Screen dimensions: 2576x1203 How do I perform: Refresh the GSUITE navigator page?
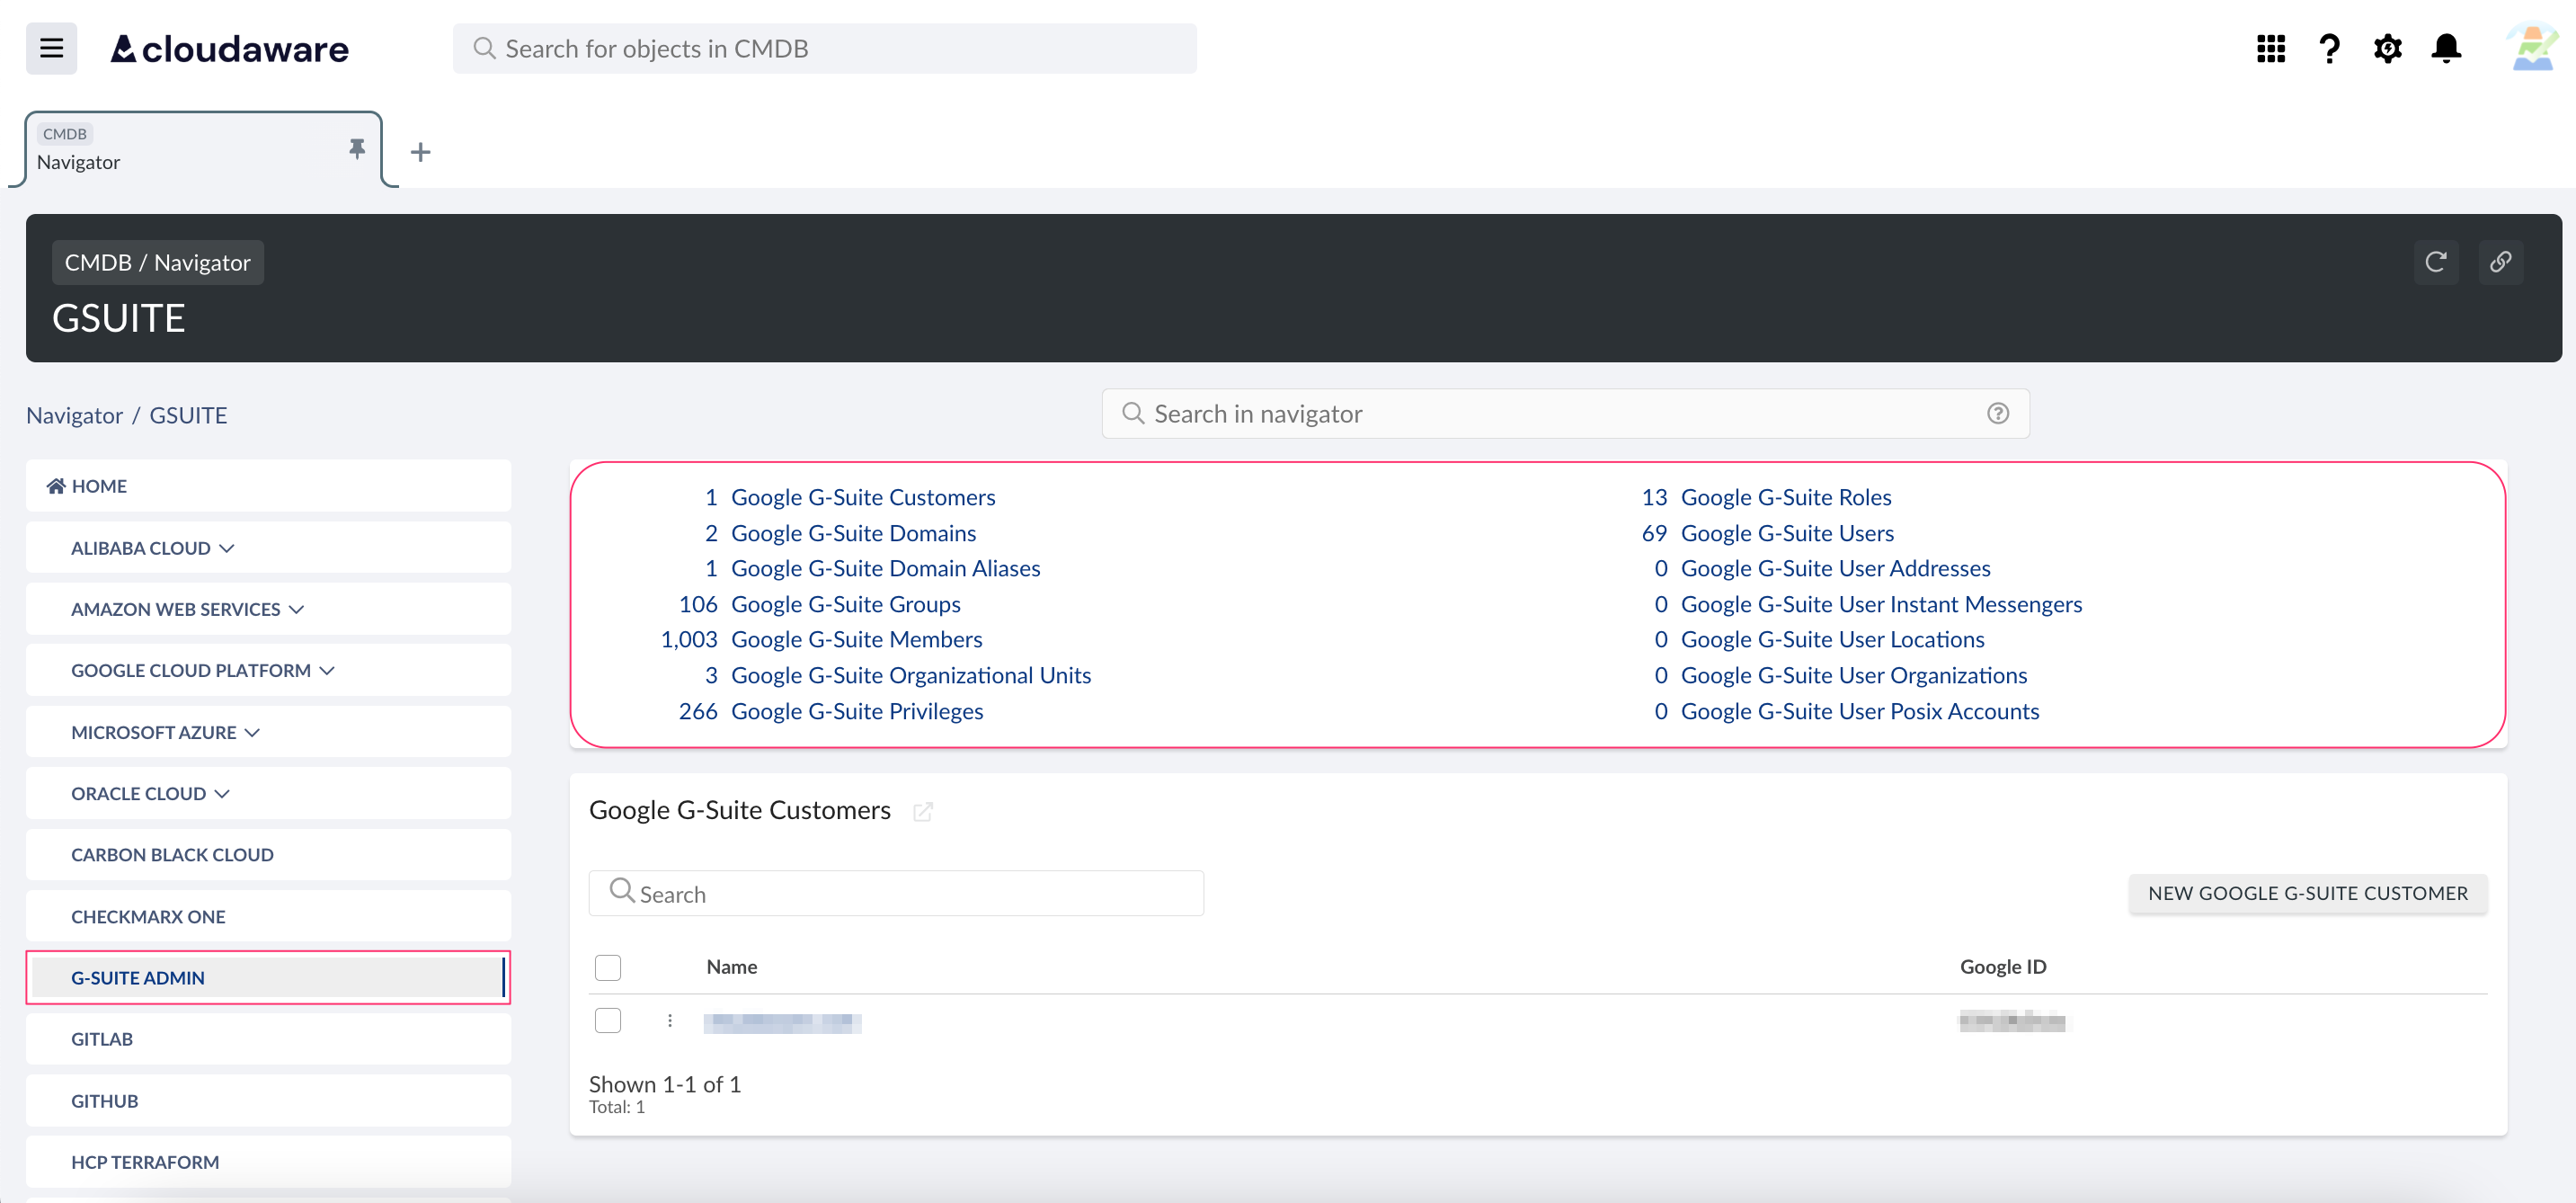pyautogui.click(x=2436, y=262)
